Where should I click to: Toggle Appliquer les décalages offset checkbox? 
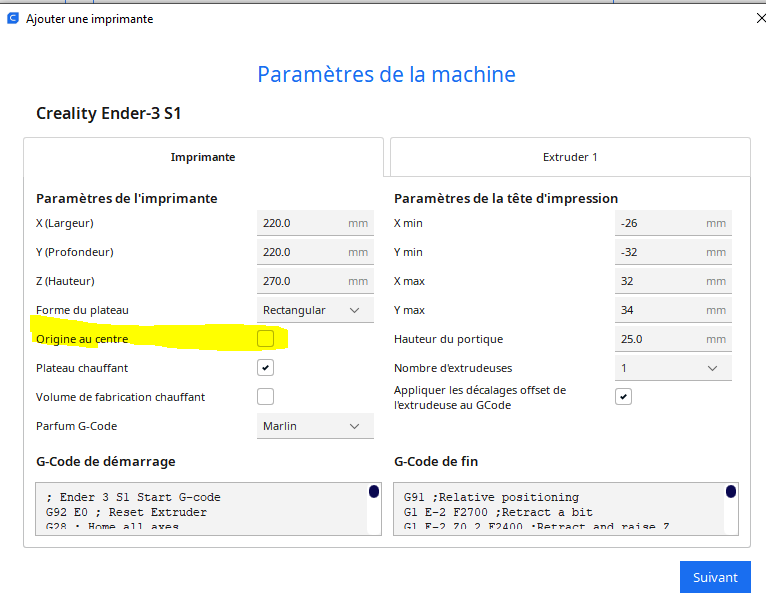[x=623, y=397]
